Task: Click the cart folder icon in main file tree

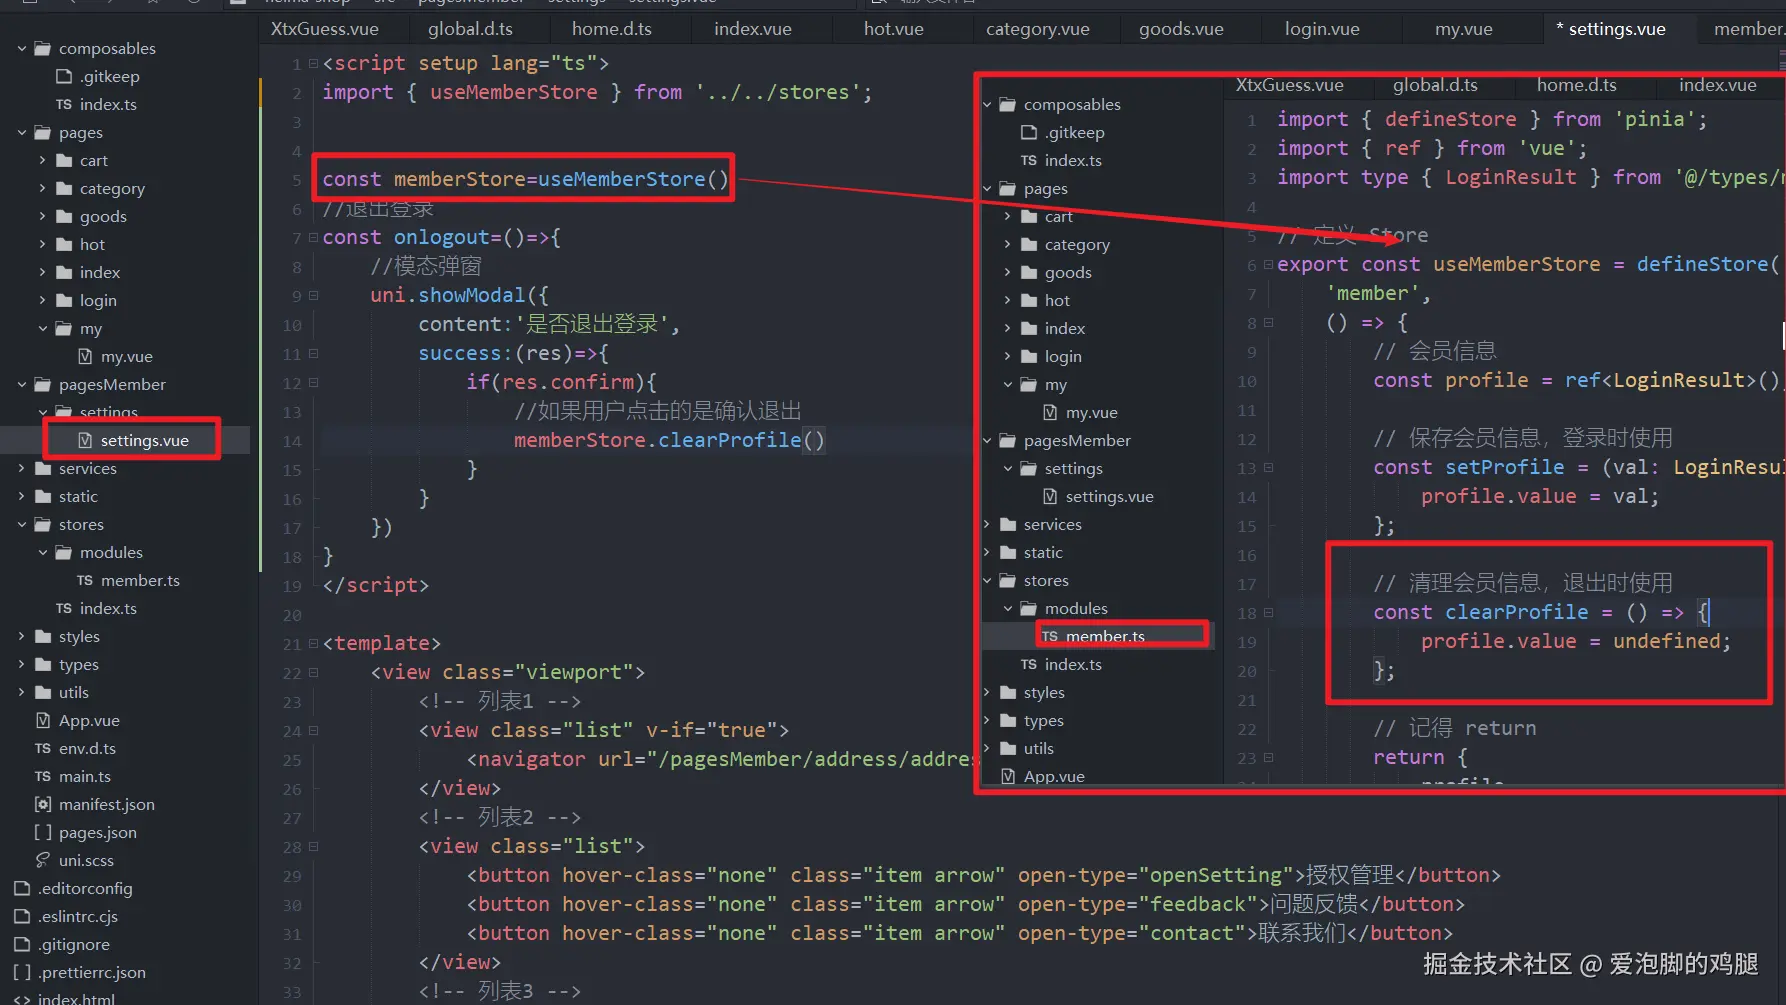Action: click(x=64, y=160)
